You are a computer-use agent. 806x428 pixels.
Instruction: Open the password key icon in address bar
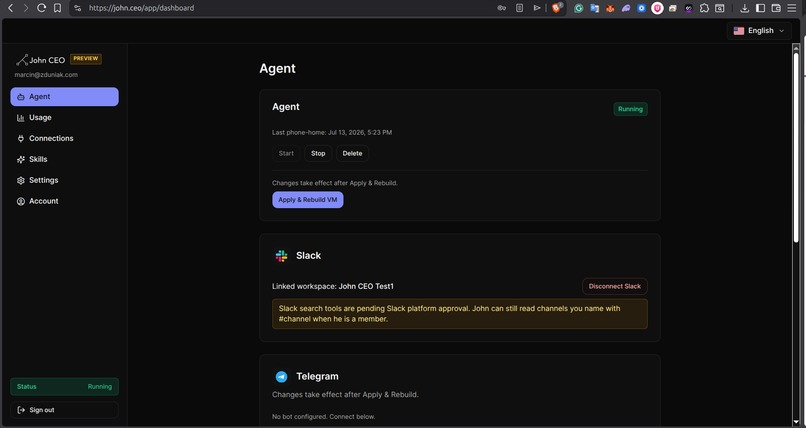[502, 8]
